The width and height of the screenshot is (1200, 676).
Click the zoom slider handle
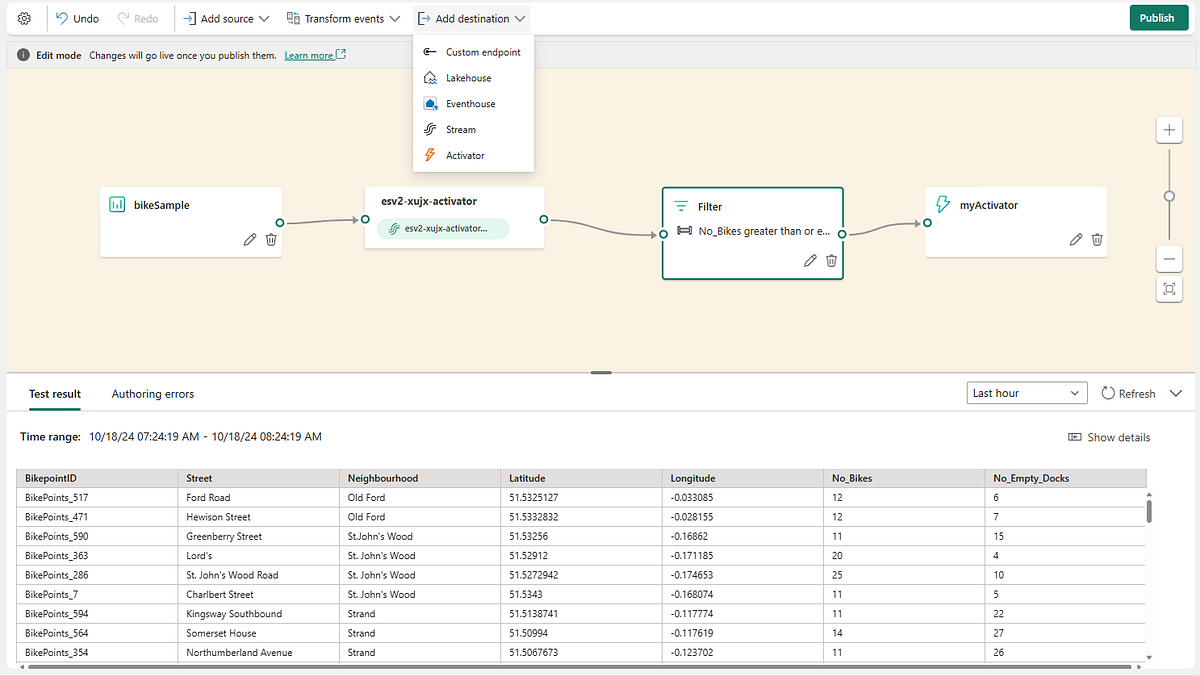point(1169,196)
